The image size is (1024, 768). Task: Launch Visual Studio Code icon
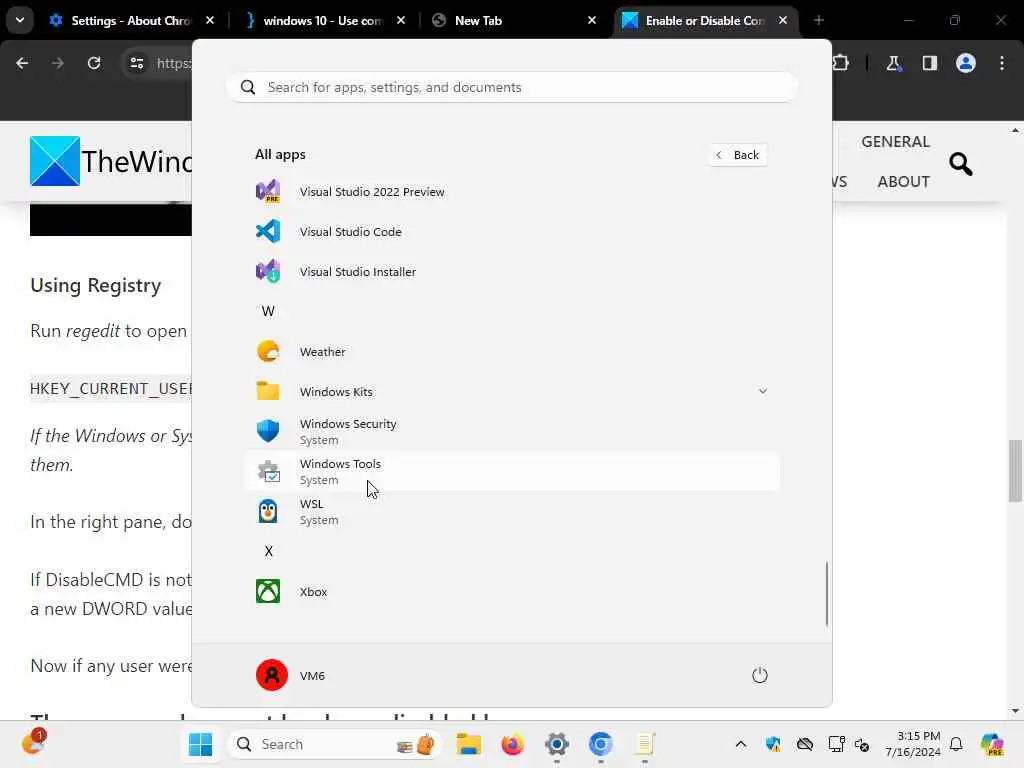click(268, 231)
